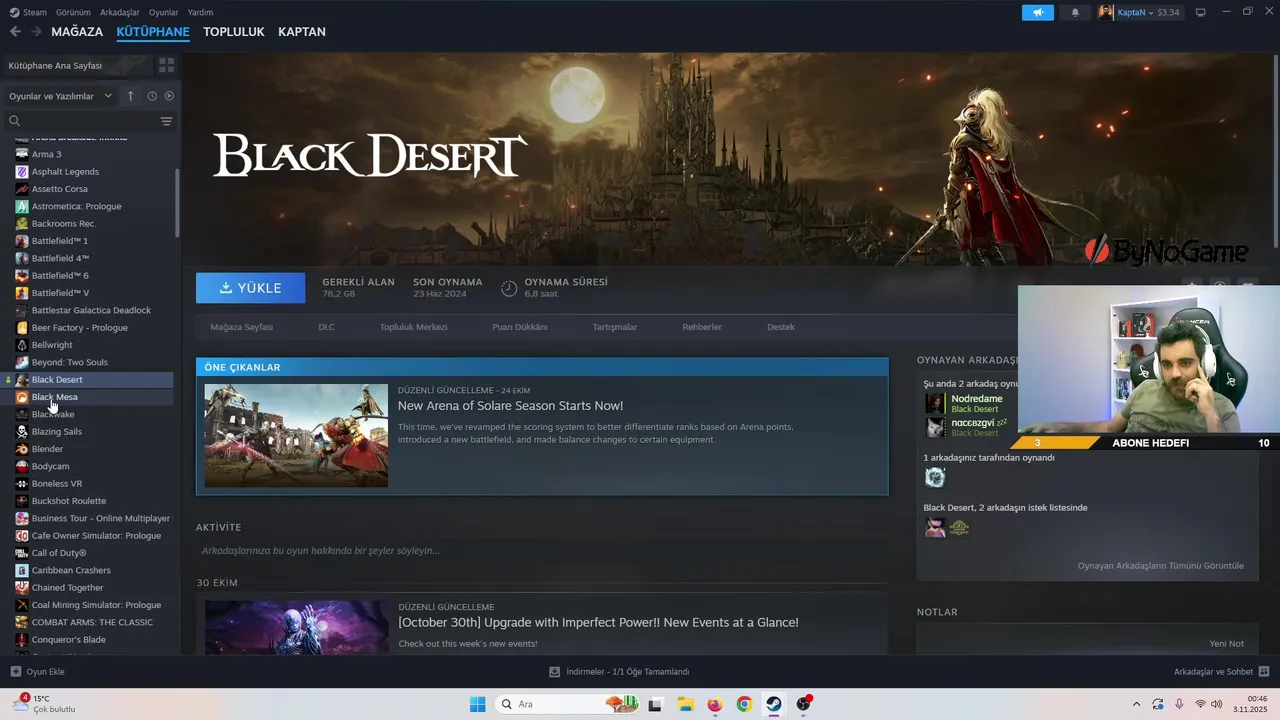This screenshot has height=720, width=1280.
Task: Select Backrooms Rec. game icon
Action: [x=22, y=224]
